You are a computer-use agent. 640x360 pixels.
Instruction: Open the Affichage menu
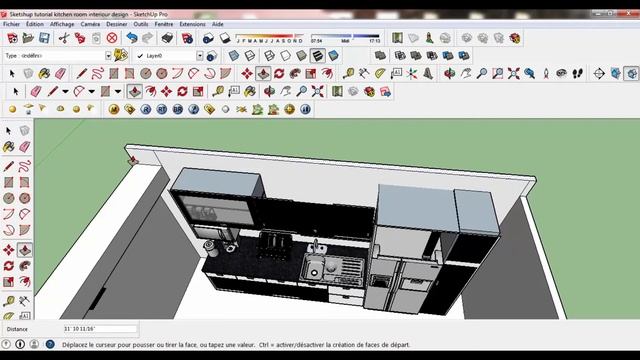62,24
